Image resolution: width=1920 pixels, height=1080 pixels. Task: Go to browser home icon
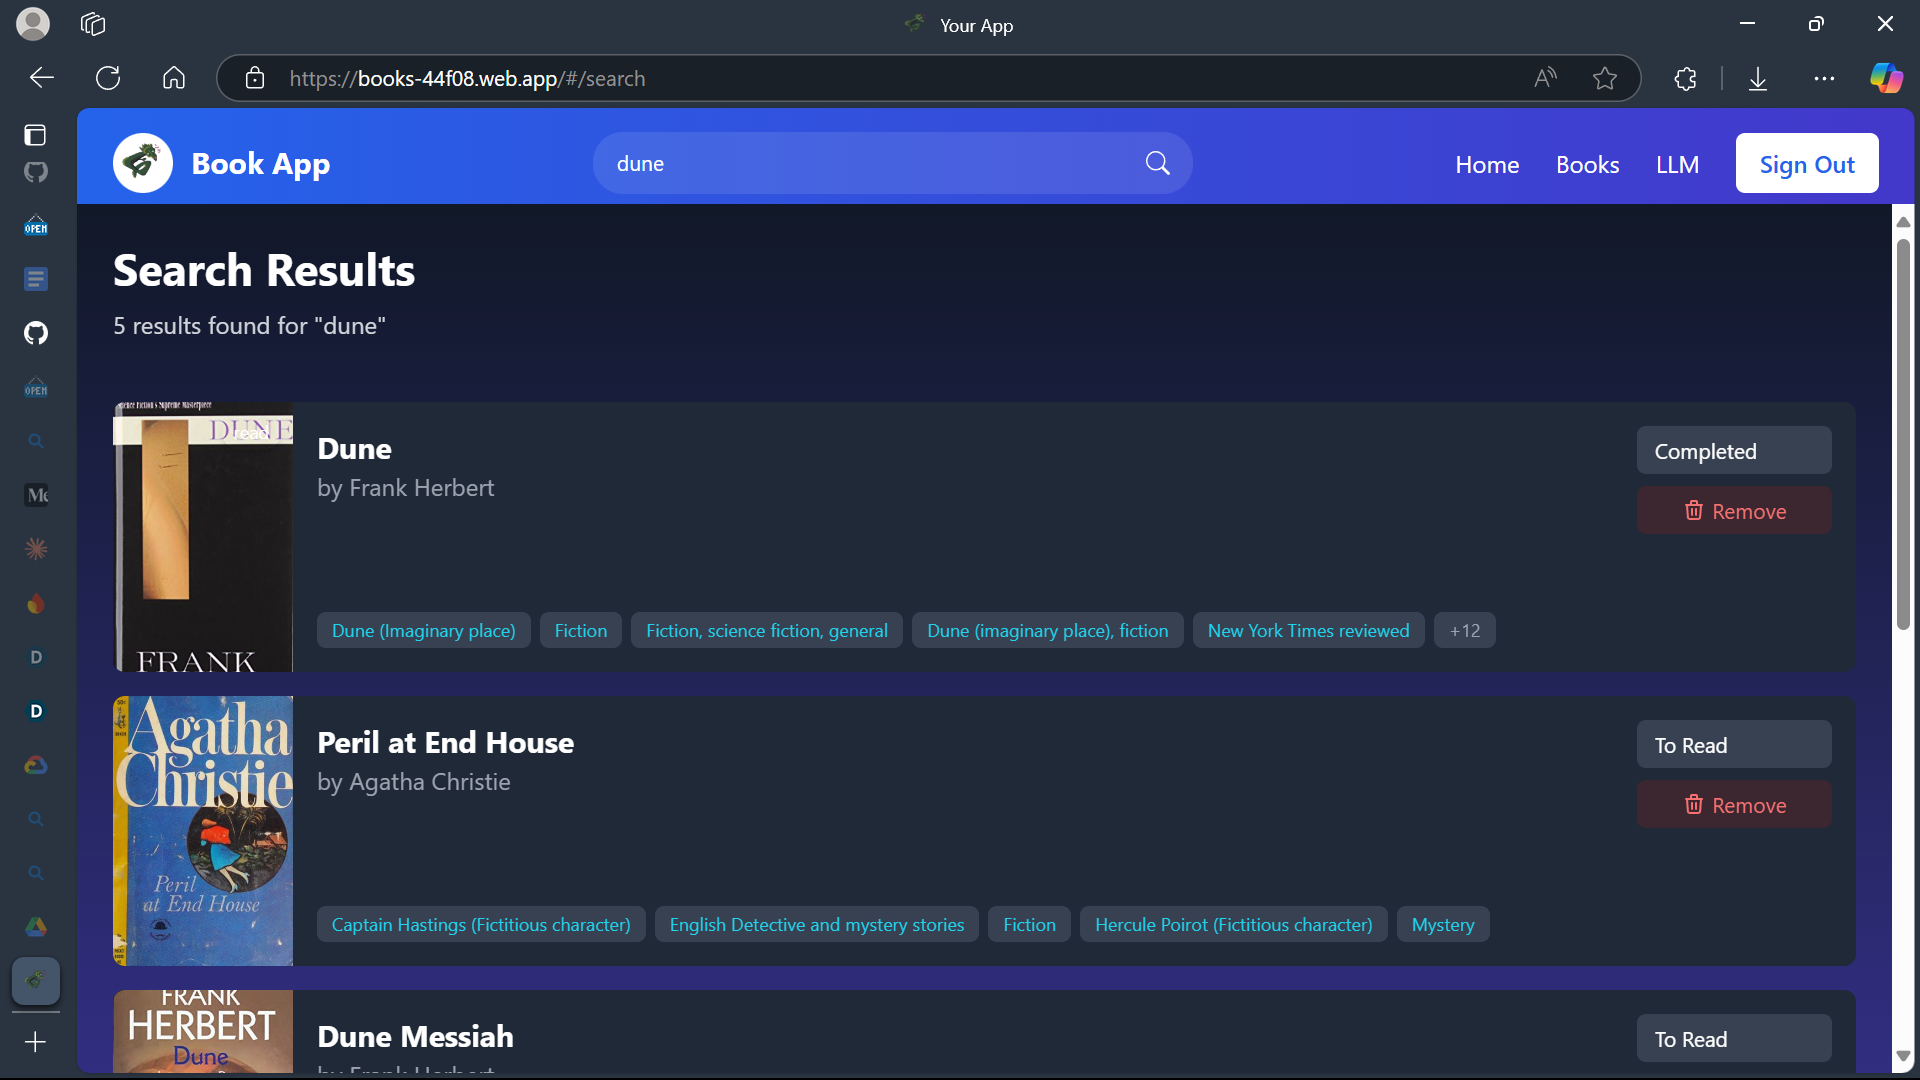[x=174, y=78]
